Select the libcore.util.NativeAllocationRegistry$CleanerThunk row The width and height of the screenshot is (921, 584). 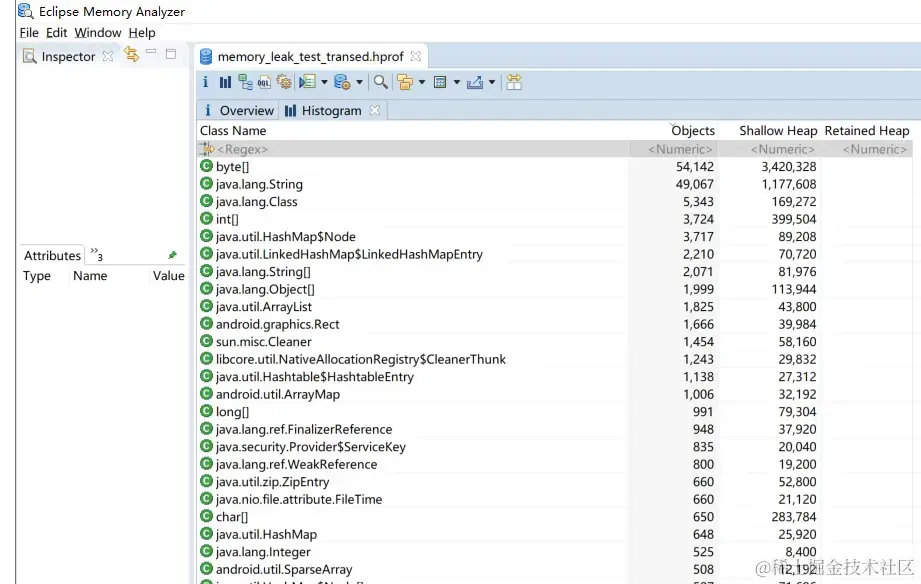pos(555,359)
